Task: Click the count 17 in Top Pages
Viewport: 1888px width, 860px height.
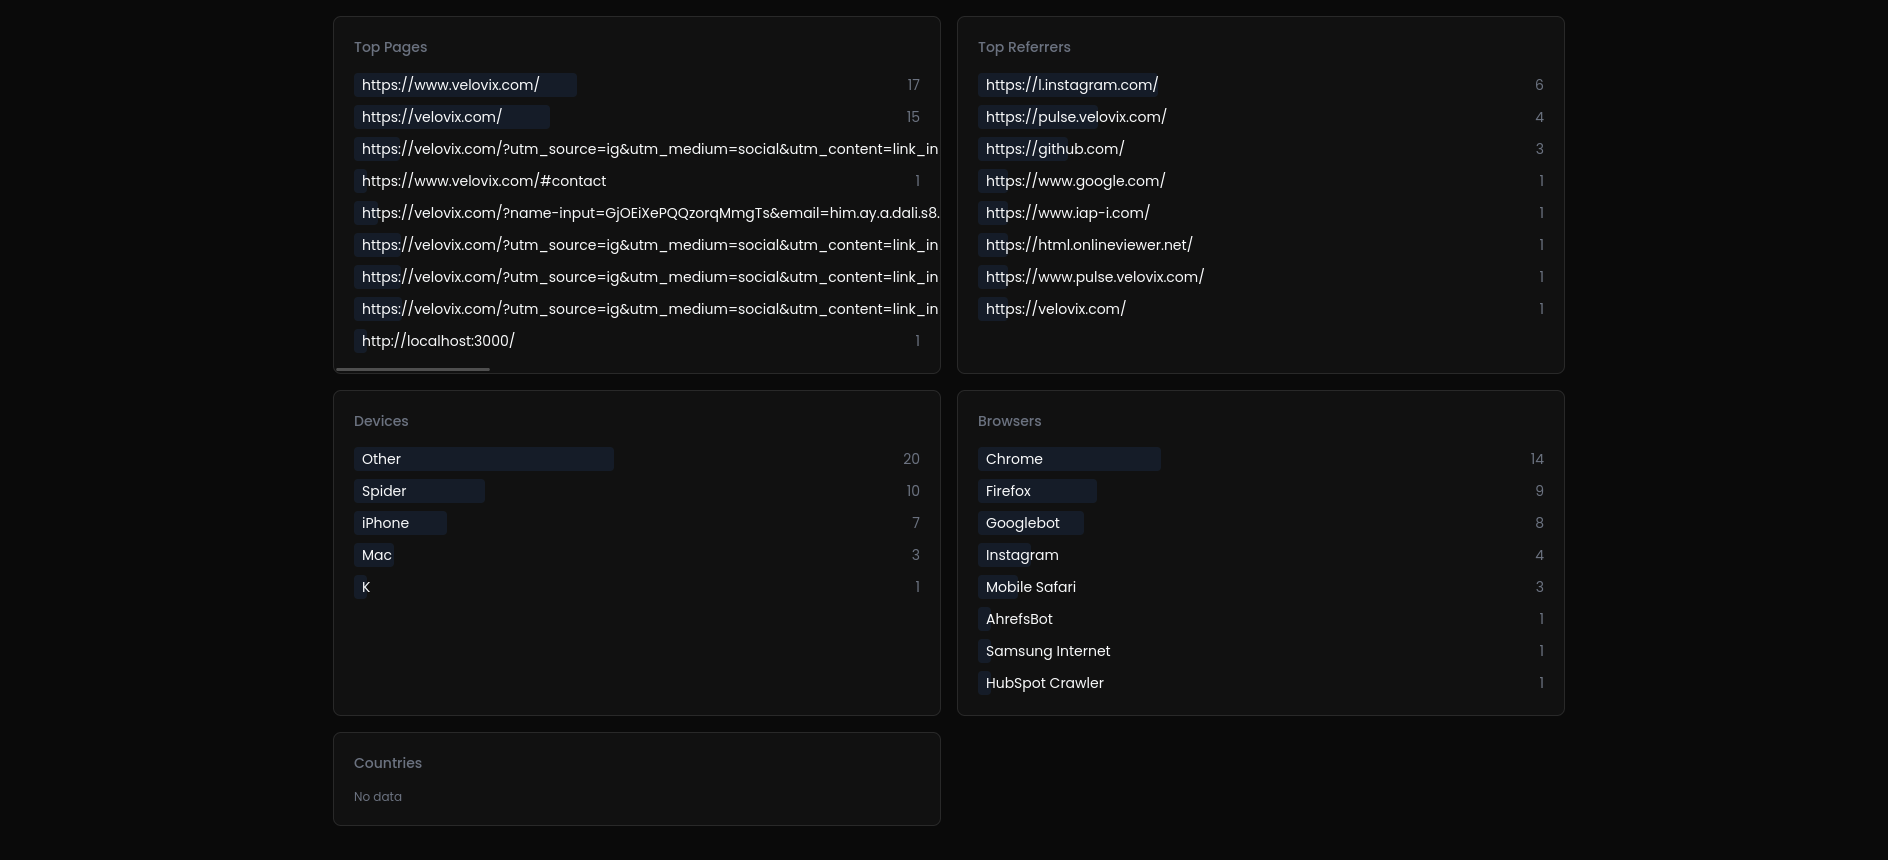Action: tap(913, 85)
